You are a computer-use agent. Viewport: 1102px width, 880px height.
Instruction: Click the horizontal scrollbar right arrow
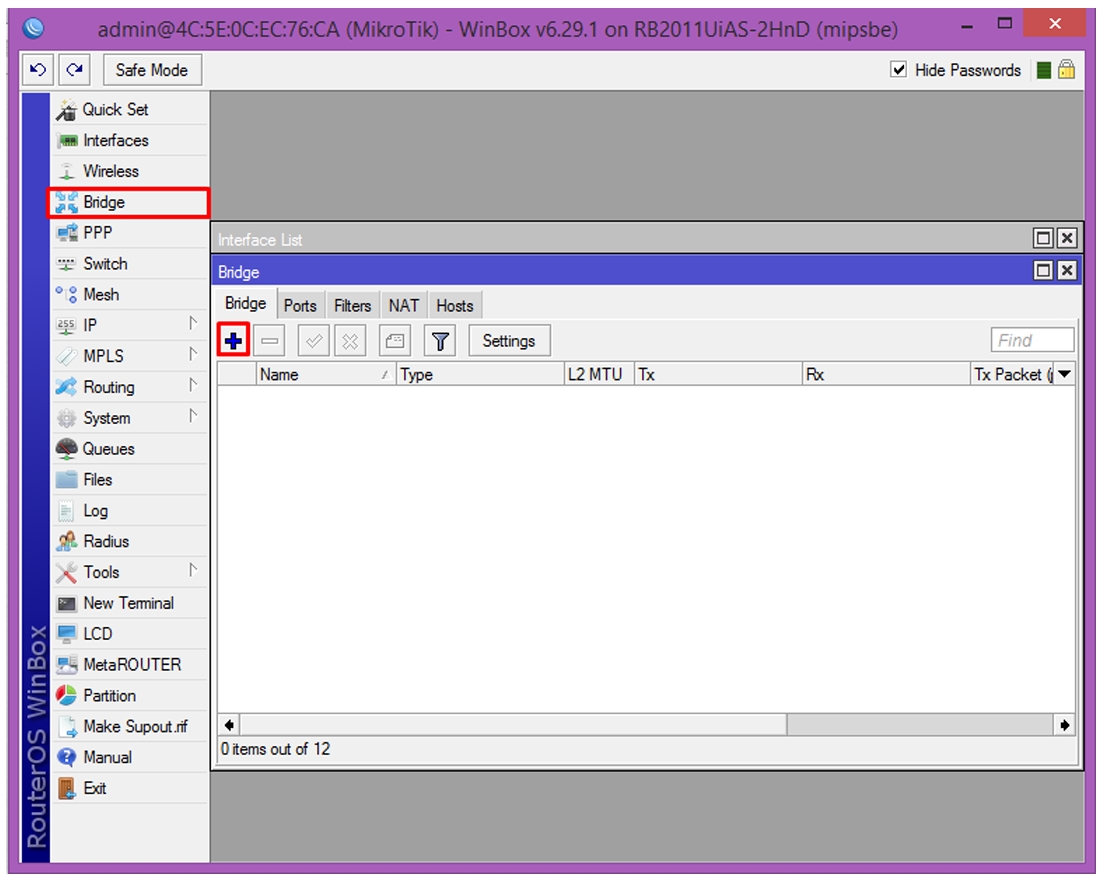(x=1065, y=725)
